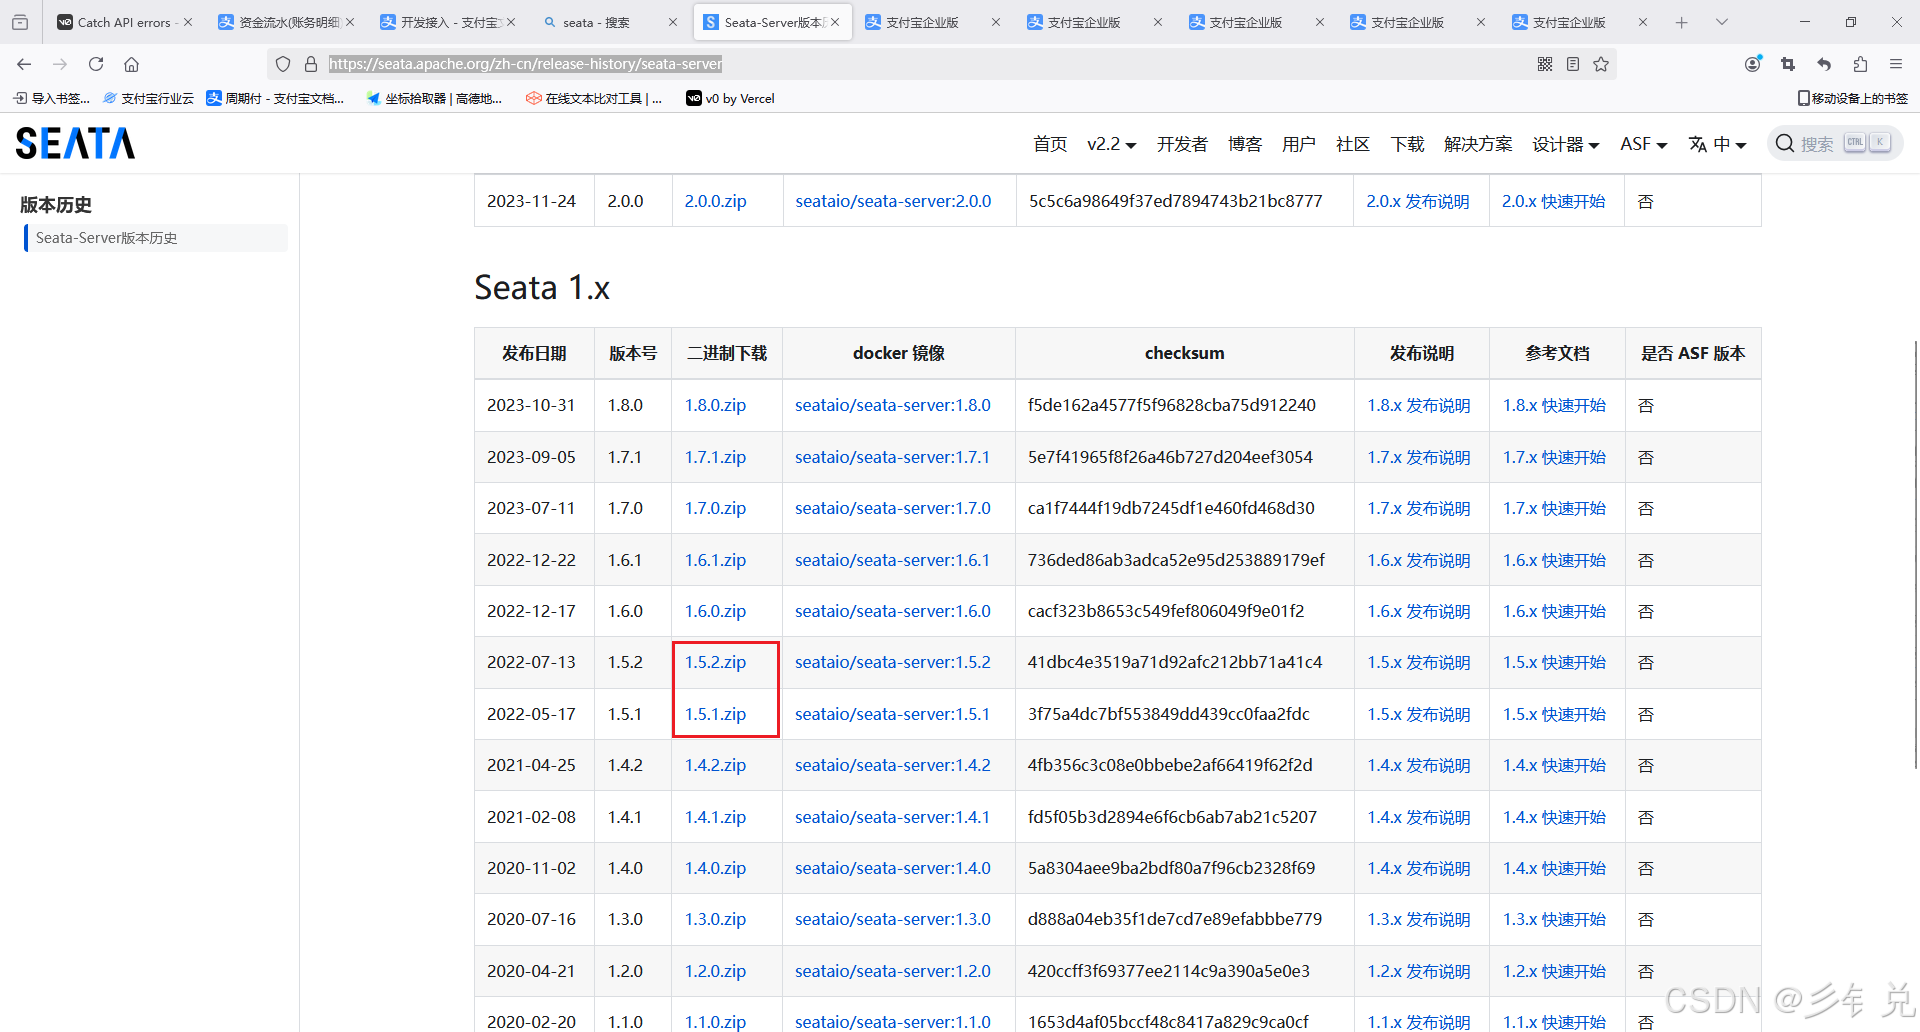1920x1032 pixels.
Task: Open the QR code icon in address bar
Action: pos(1545,64)
